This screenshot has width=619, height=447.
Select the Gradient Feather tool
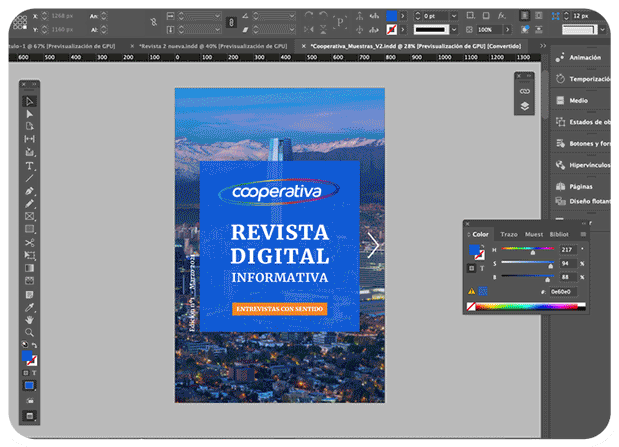[29, 281]
